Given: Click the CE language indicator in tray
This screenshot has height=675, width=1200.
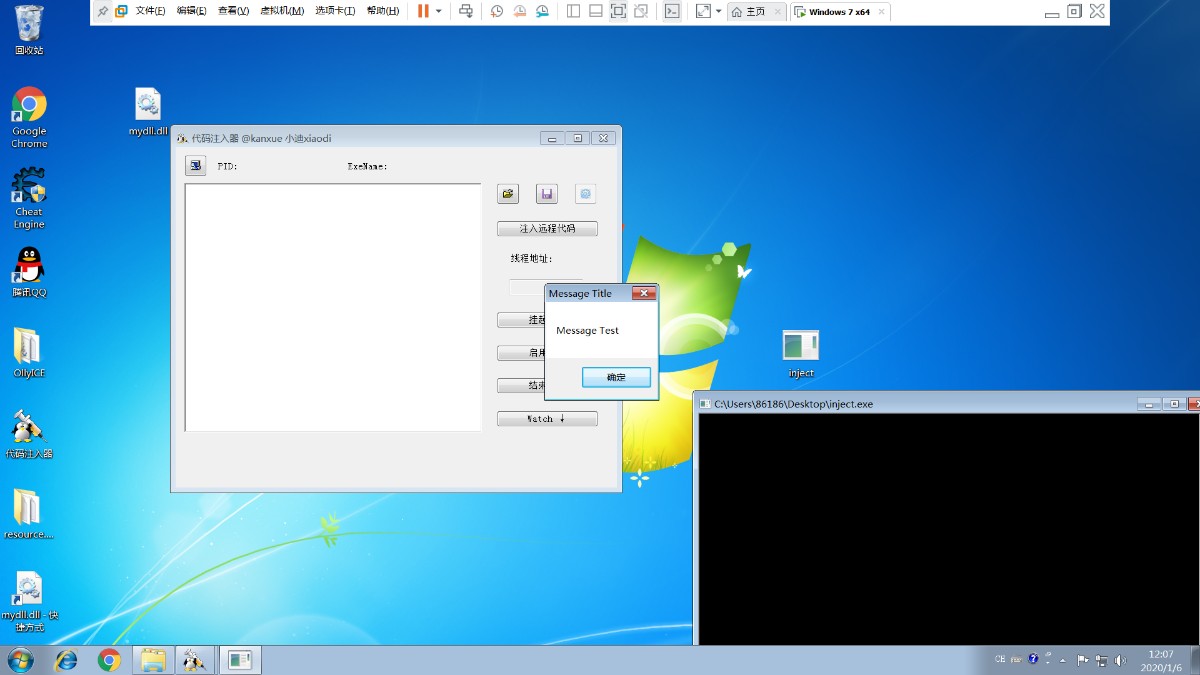Looking at the screenshot, I should [x=1000, y=660].
